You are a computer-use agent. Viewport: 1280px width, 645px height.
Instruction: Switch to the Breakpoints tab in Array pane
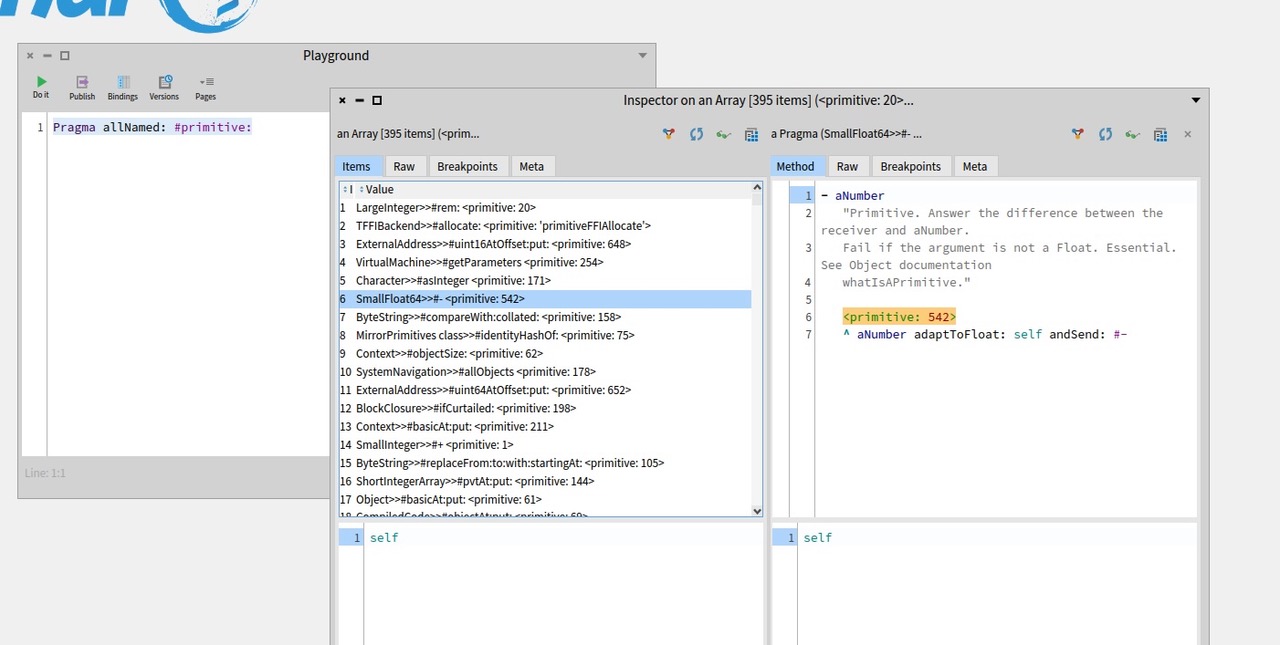[x=467, y=167]
